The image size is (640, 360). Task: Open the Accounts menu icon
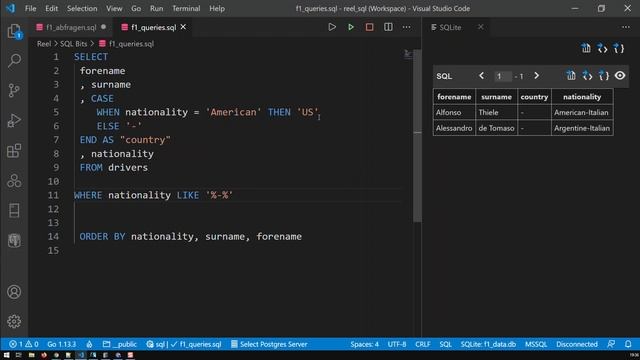(14, 292)
